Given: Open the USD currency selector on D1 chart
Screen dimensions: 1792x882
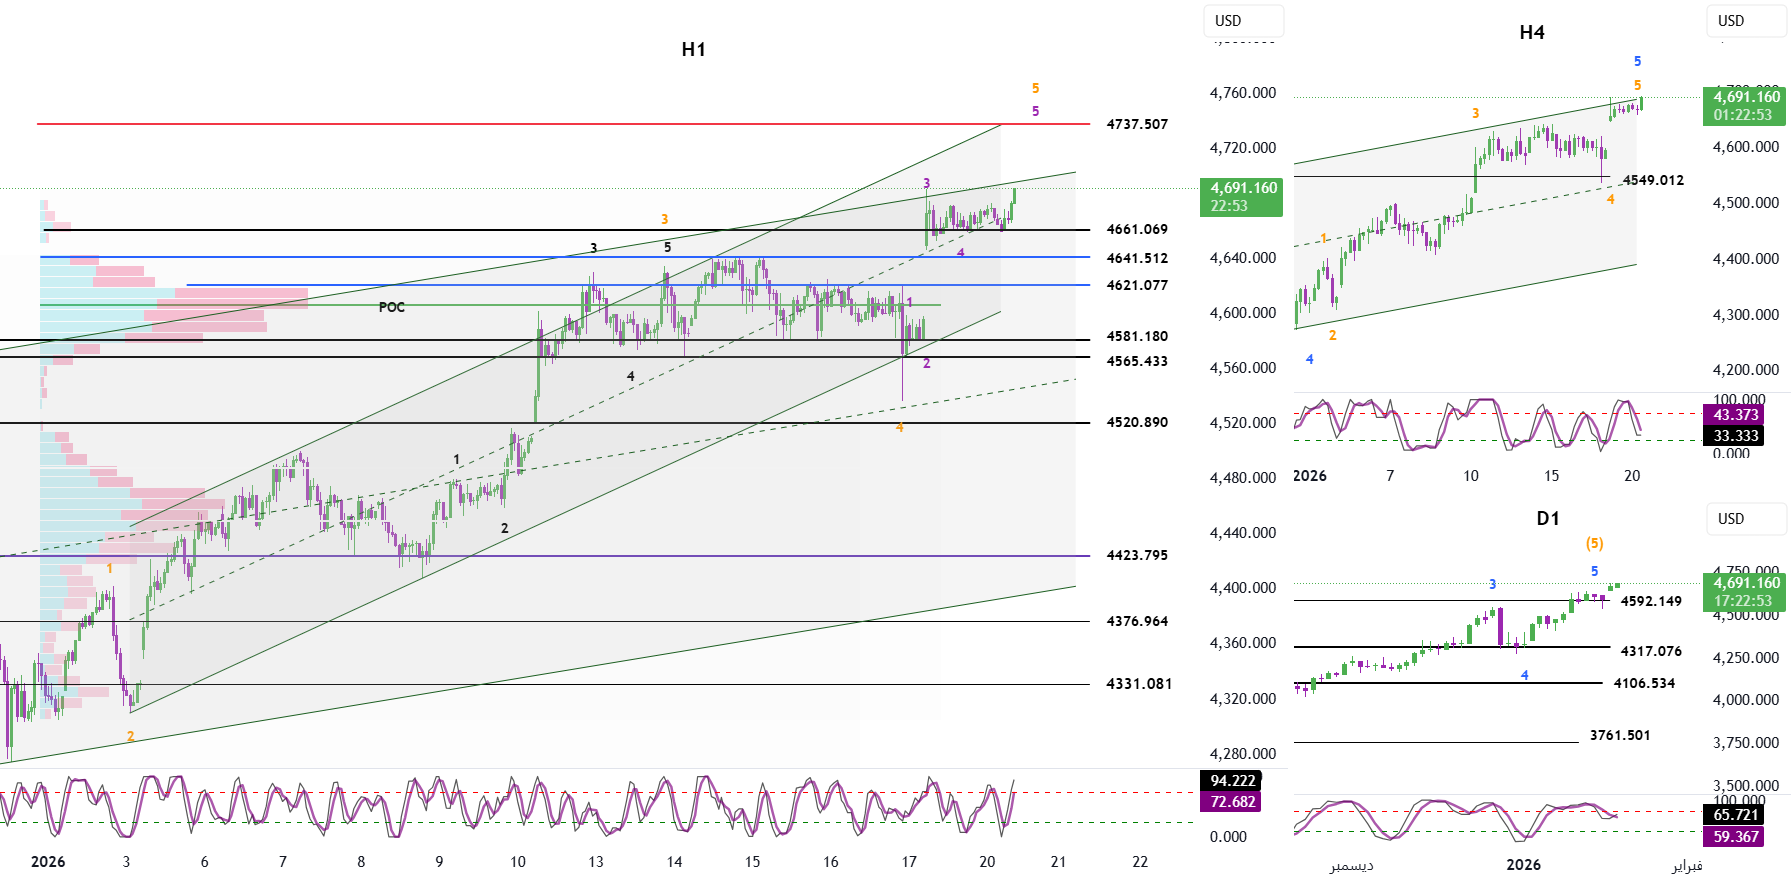Looking at the screenshot, I should [1744, 519].
